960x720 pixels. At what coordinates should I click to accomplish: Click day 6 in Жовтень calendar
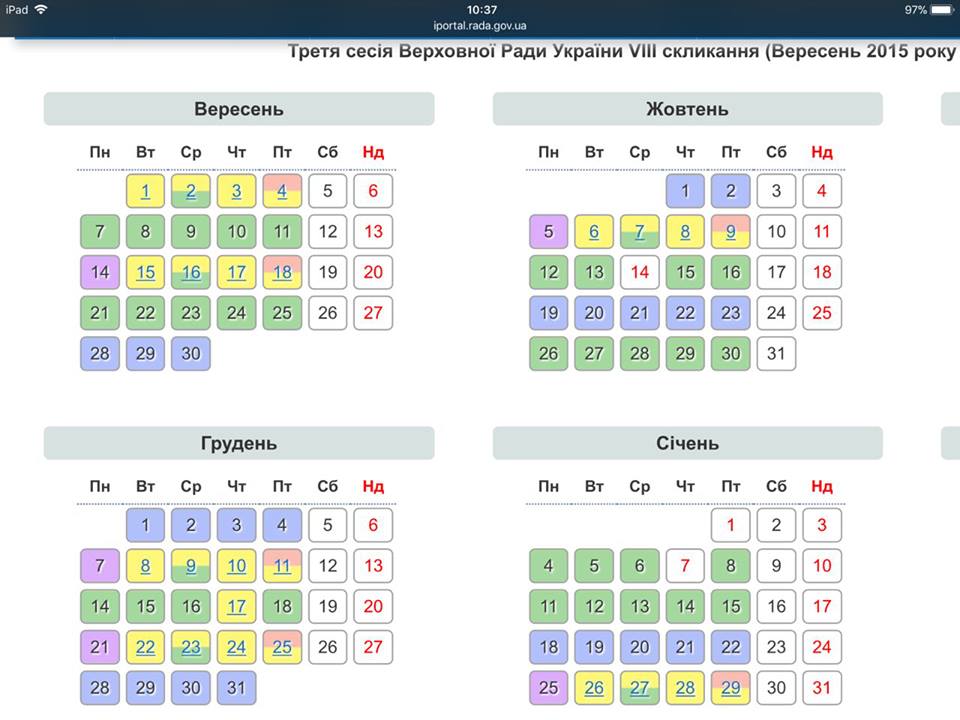[x=594, y=232]
